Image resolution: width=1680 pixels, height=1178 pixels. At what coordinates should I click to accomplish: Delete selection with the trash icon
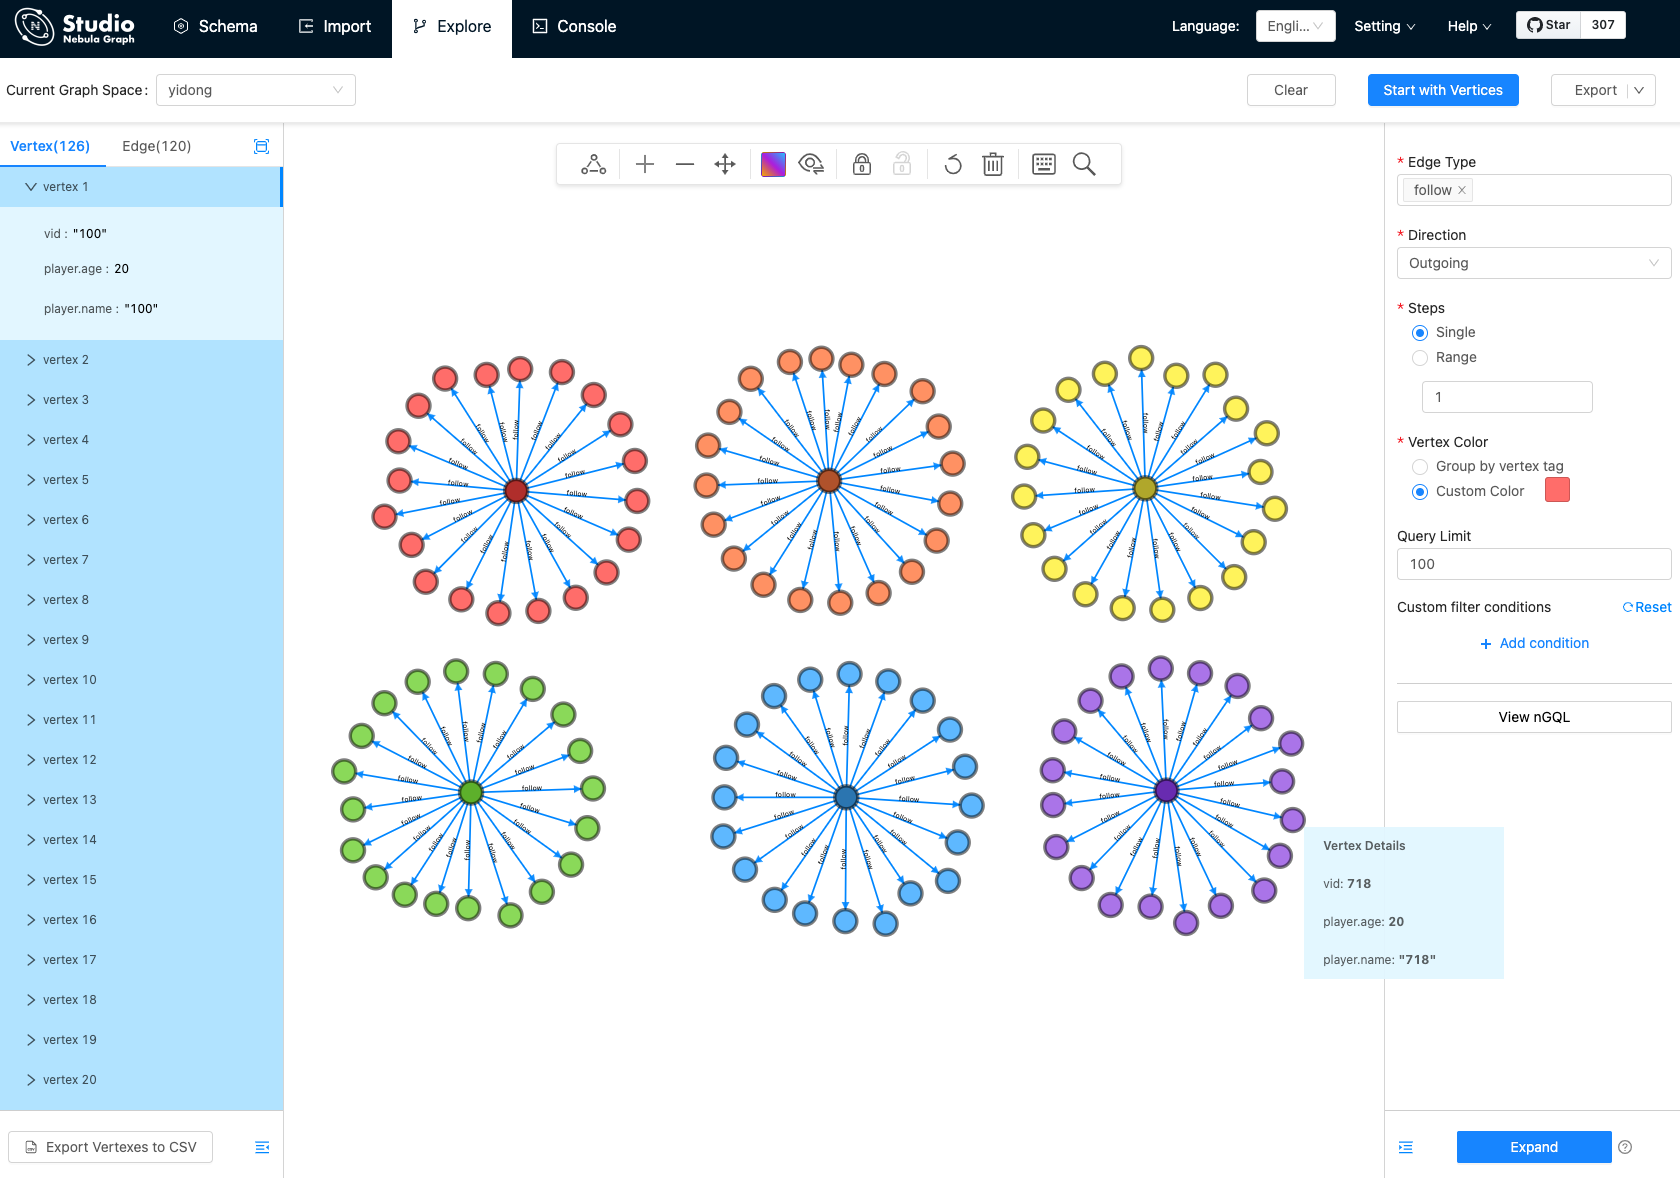[993, 164]
